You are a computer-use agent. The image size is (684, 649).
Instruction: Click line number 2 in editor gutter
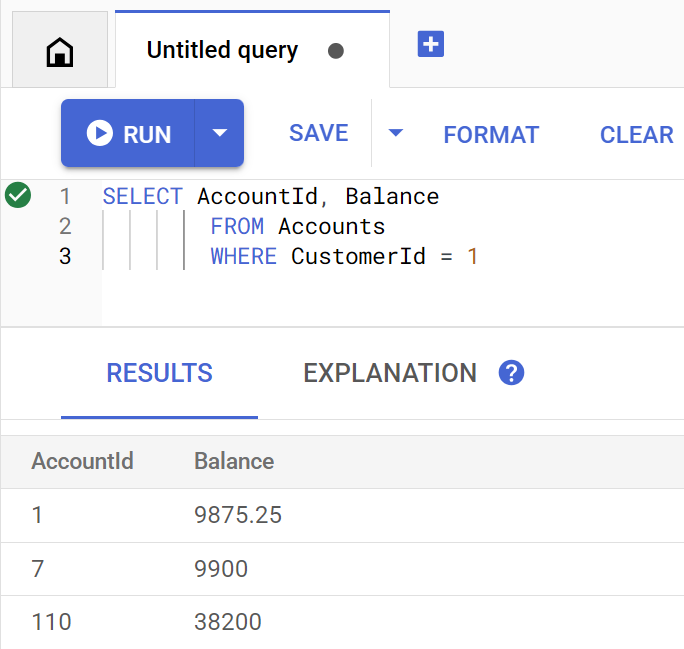click(65, 227)
